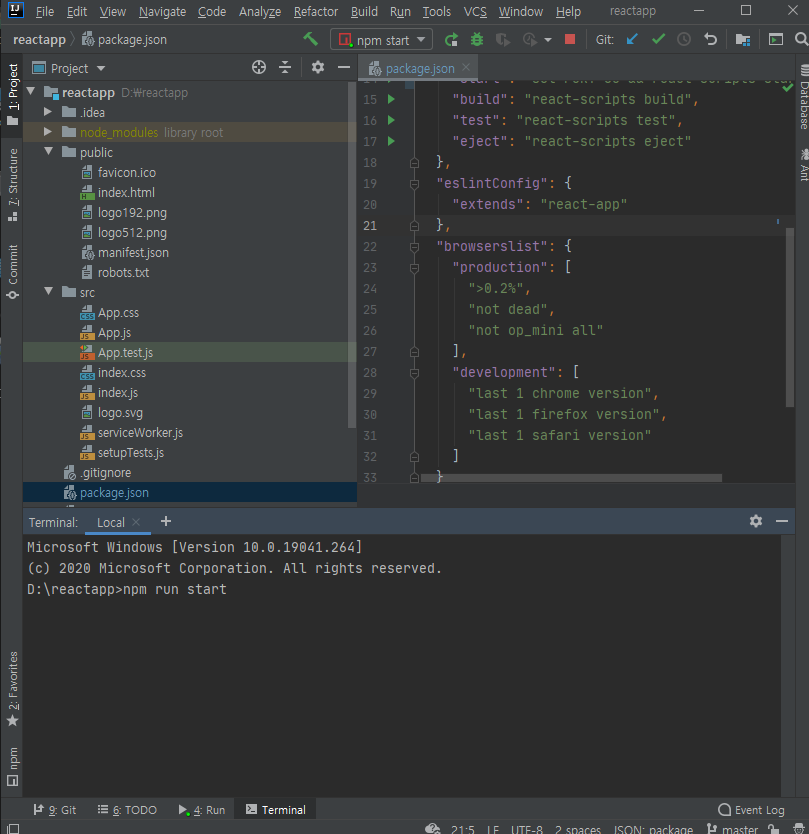Open the profiler dropdown arrow in toolbar
809x834 pixels.
pyautogui.click(x=548, y=40)
